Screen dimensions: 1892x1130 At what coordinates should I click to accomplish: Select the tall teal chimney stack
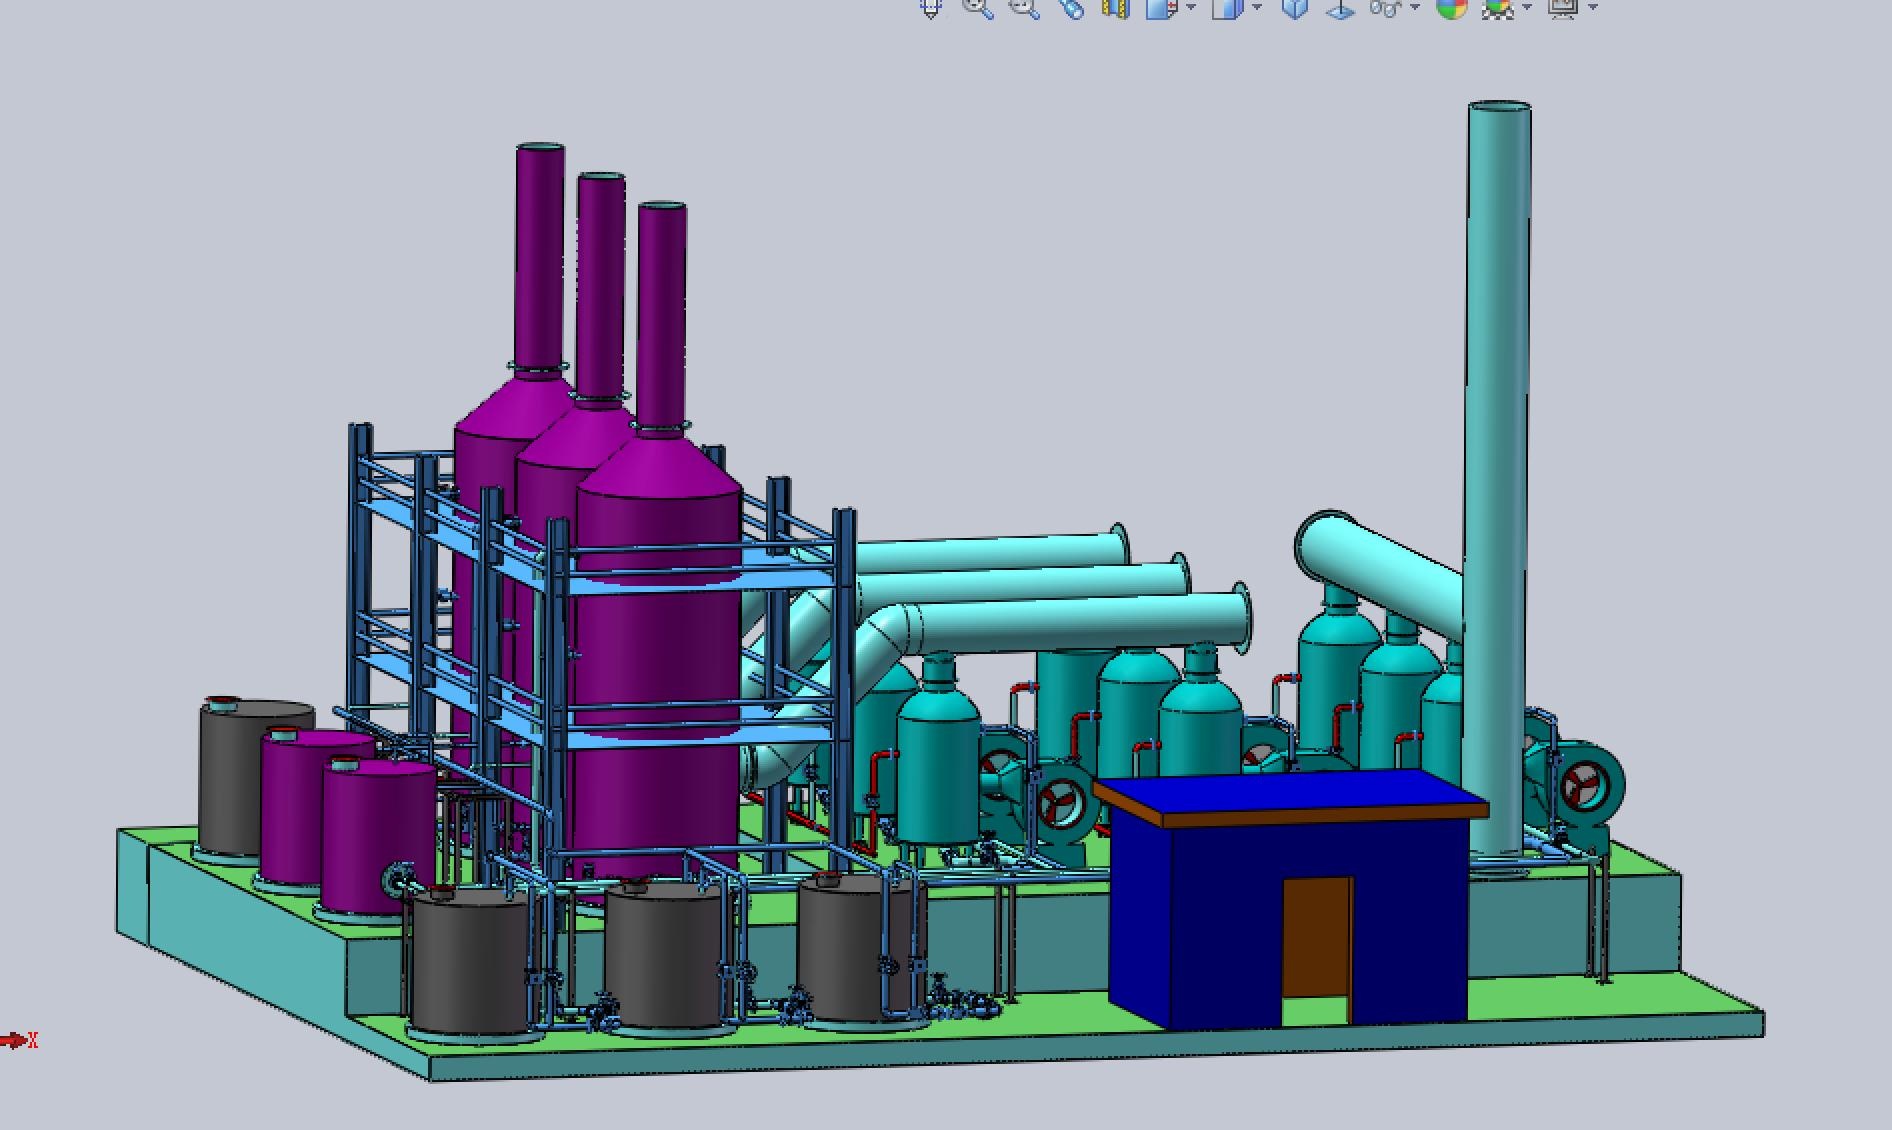(1498, 400)
